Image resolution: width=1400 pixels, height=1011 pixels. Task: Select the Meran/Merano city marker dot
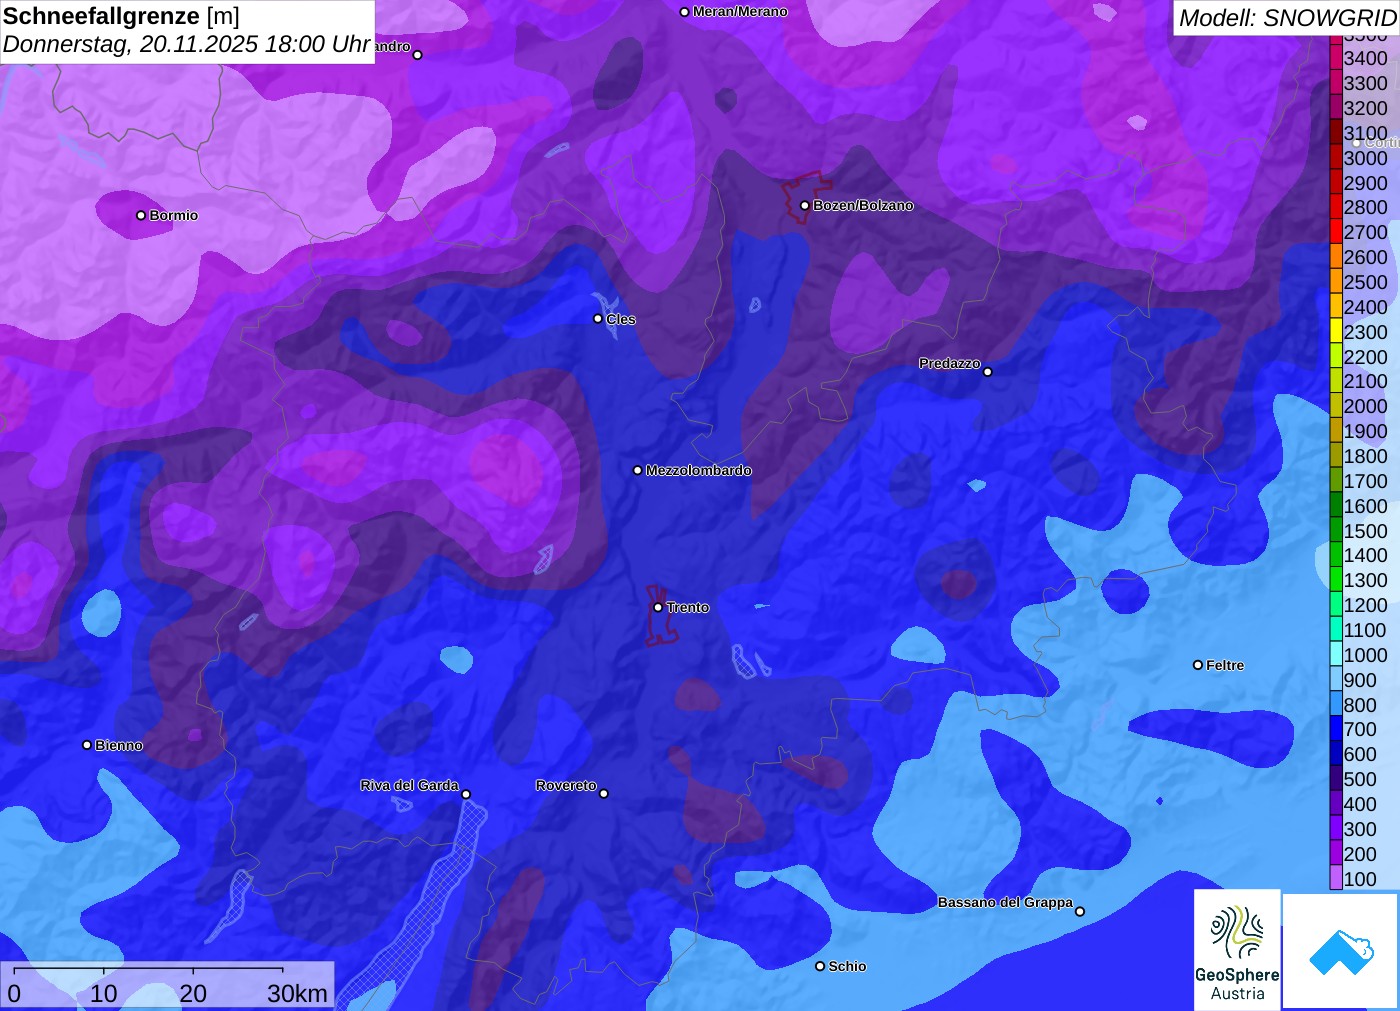(684, 12)
